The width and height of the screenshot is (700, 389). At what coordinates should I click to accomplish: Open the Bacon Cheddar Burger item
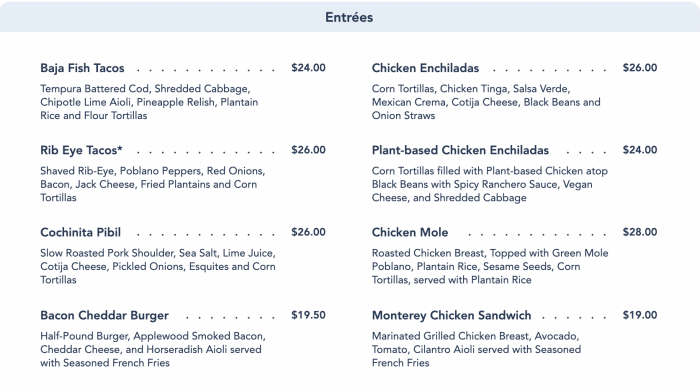(104, 315)
